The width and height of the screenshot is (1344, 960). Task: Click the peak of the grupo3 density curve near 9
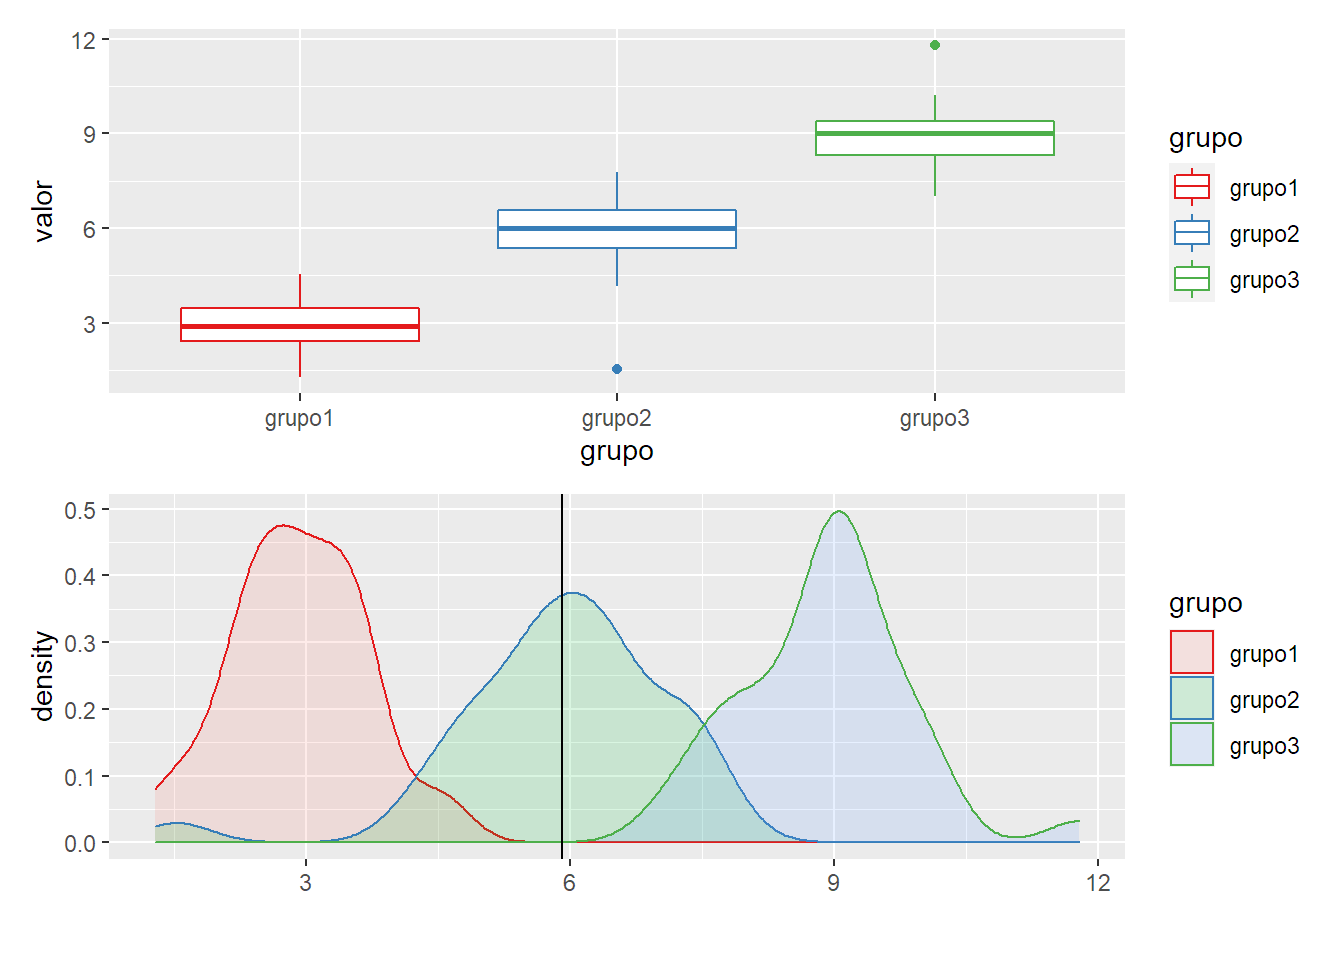click(839, 512)
